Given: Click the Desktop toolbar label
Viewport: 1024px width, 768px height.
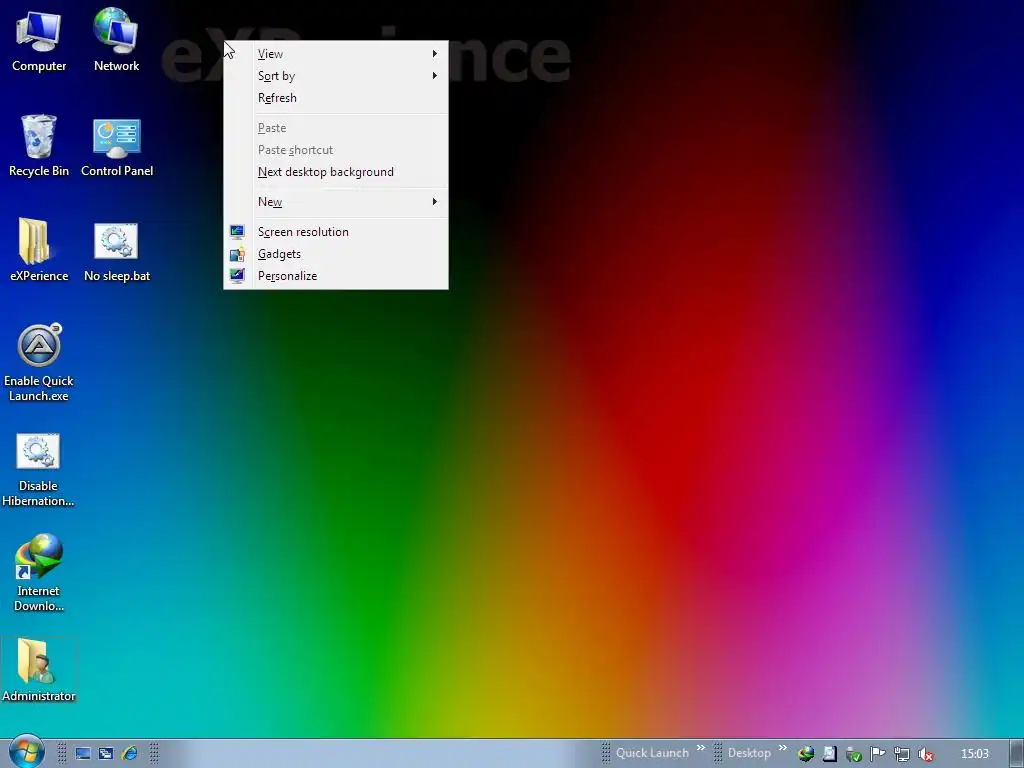Looking at the screenshot, I should 749,753.
